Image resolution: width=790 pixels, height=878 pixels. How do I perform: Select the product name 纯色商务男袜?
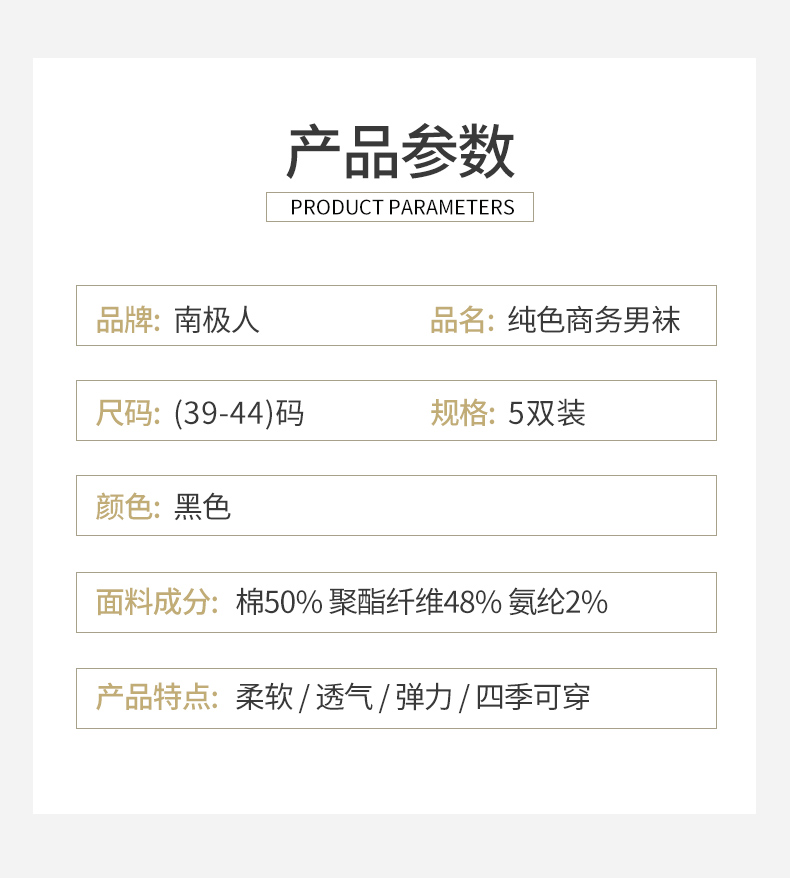pyautogui.click(x=593, y=320)
